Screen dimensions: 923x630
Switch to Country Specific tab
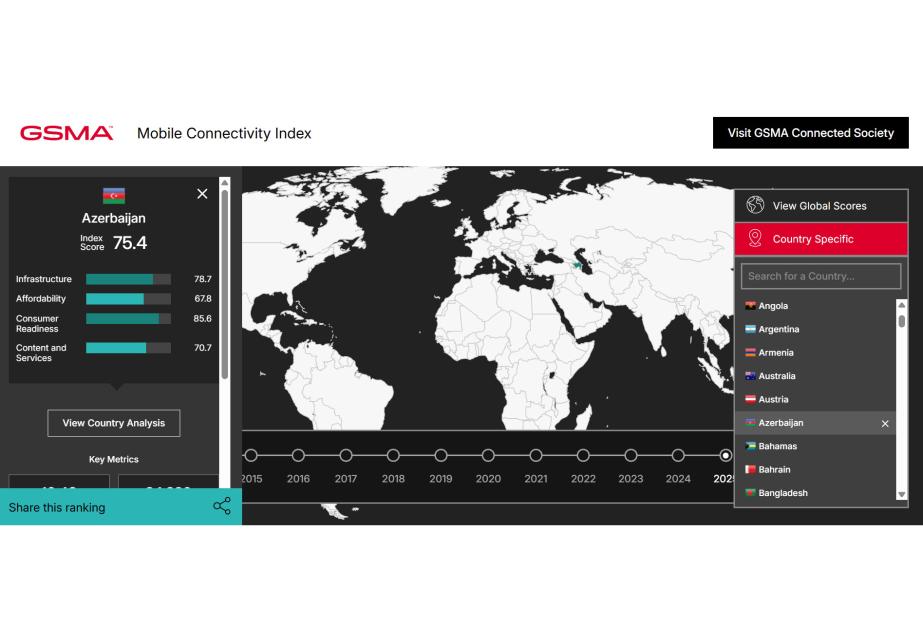click(821, 239)
